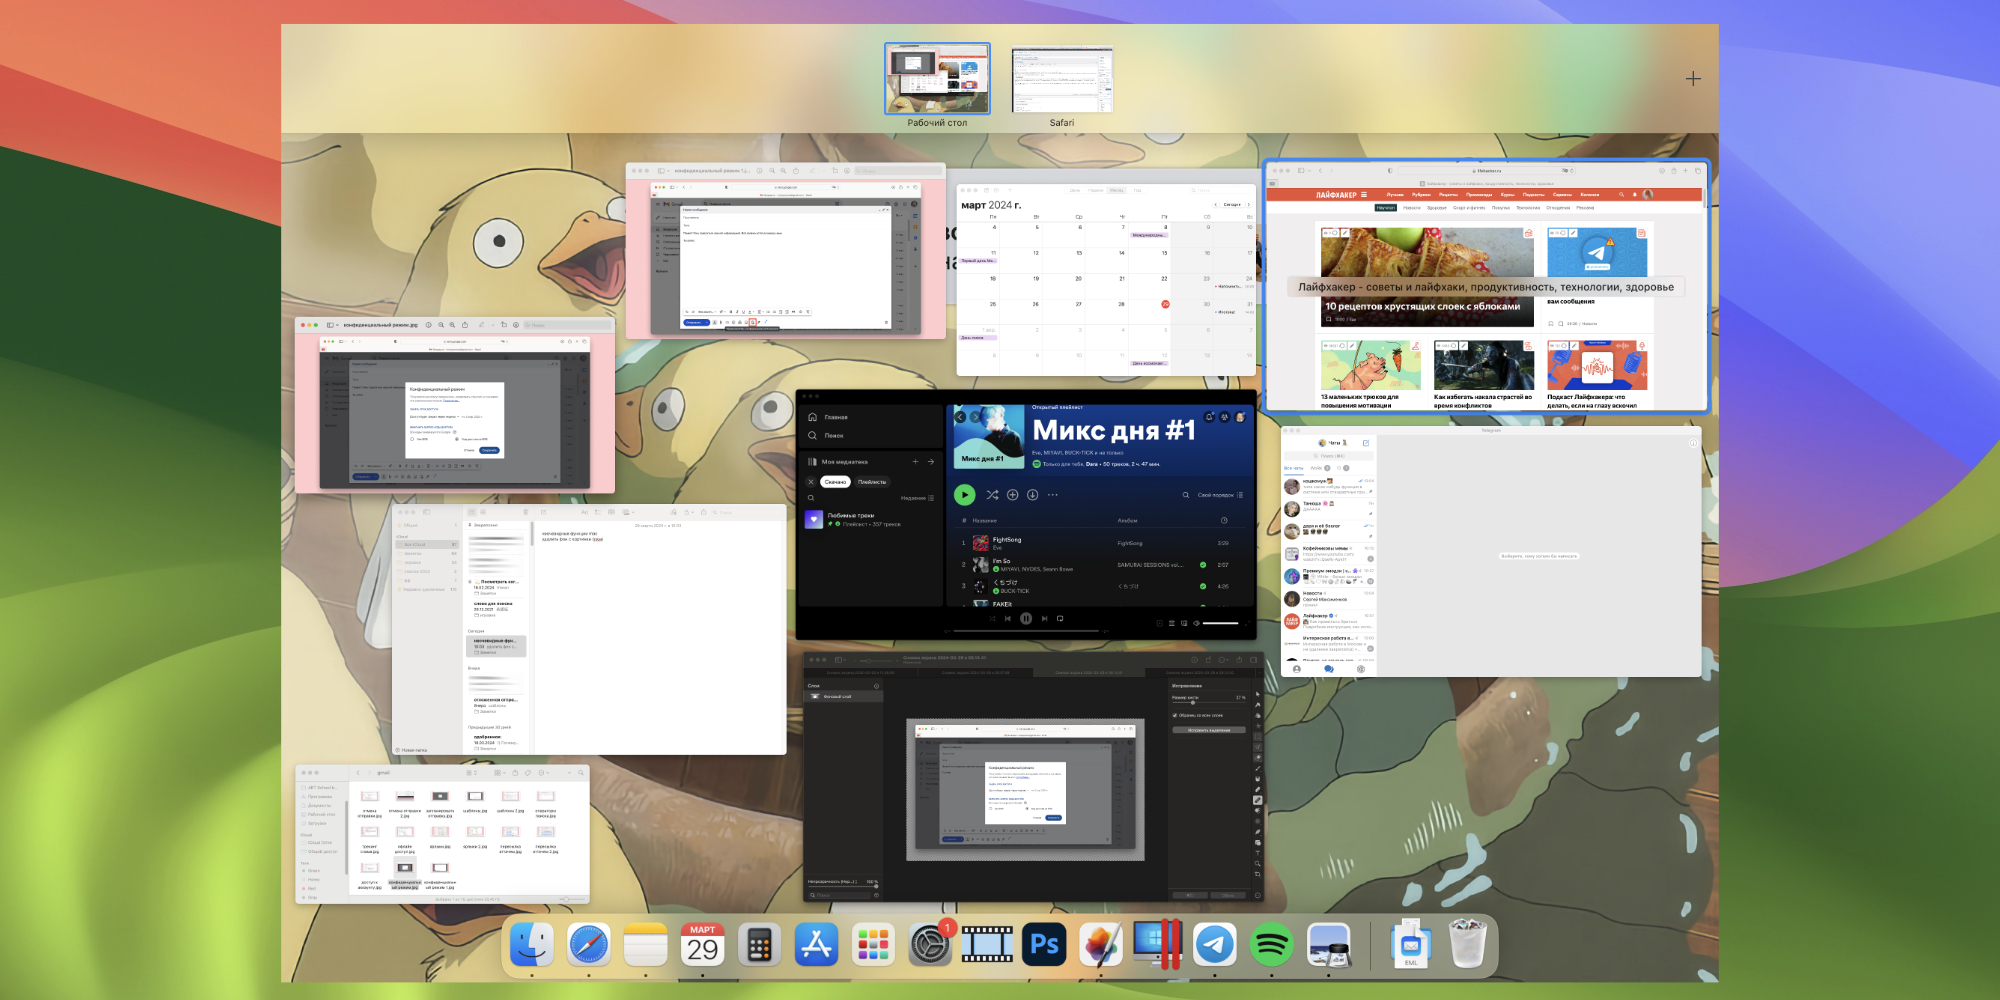Open the Lifehacker hamburger menu in Safari
2000x1000 pixels.
pyautogui.click(x=1363, y=195)
